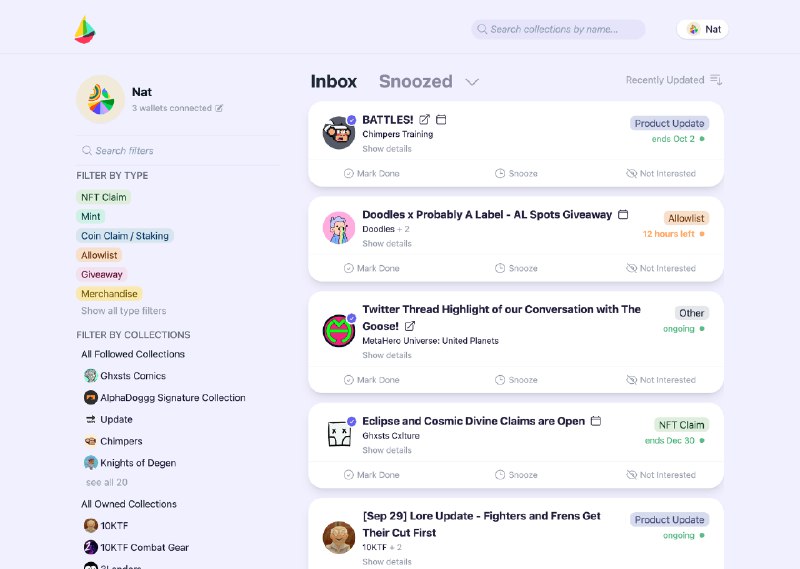
Task: Click the Chimpers collection icon
Action: (90, 441)
